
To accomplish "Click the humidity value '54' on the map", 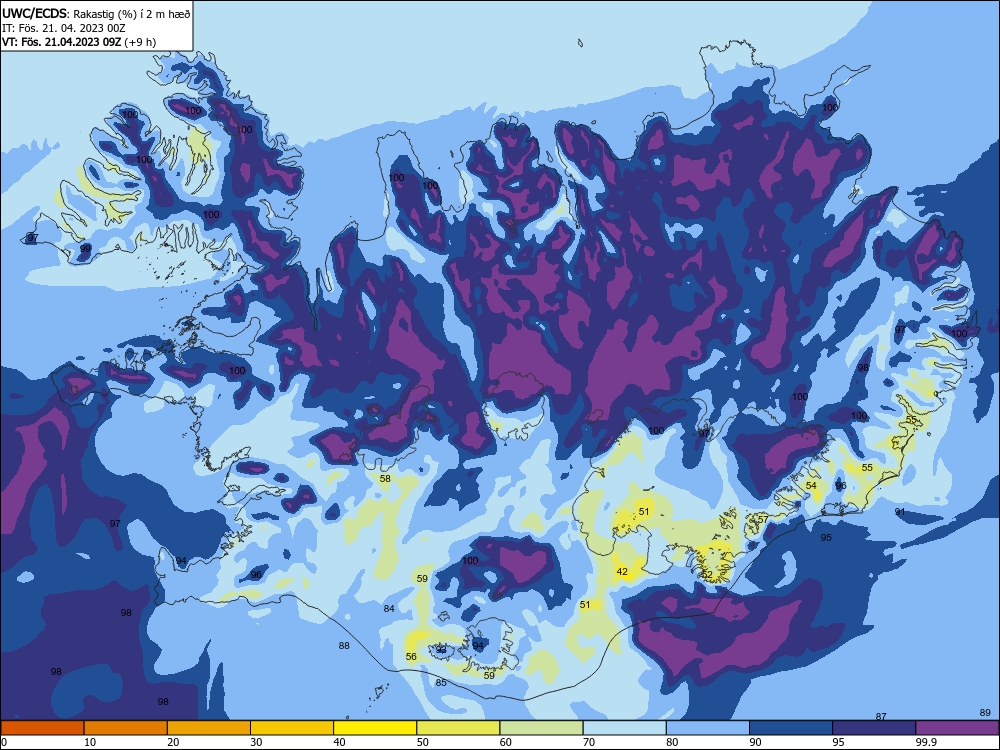I will 811,485.
